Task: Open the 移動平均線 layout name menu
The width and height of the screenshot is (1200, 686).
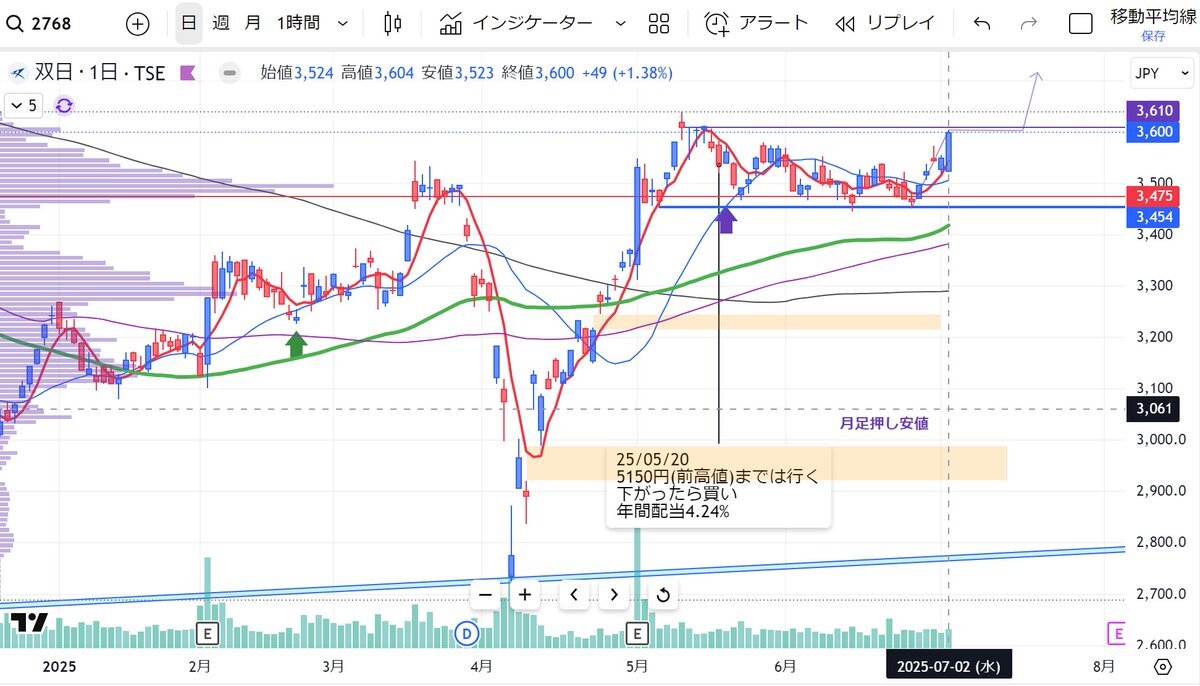Action: pyautogui.click(x=1153, y=16)
